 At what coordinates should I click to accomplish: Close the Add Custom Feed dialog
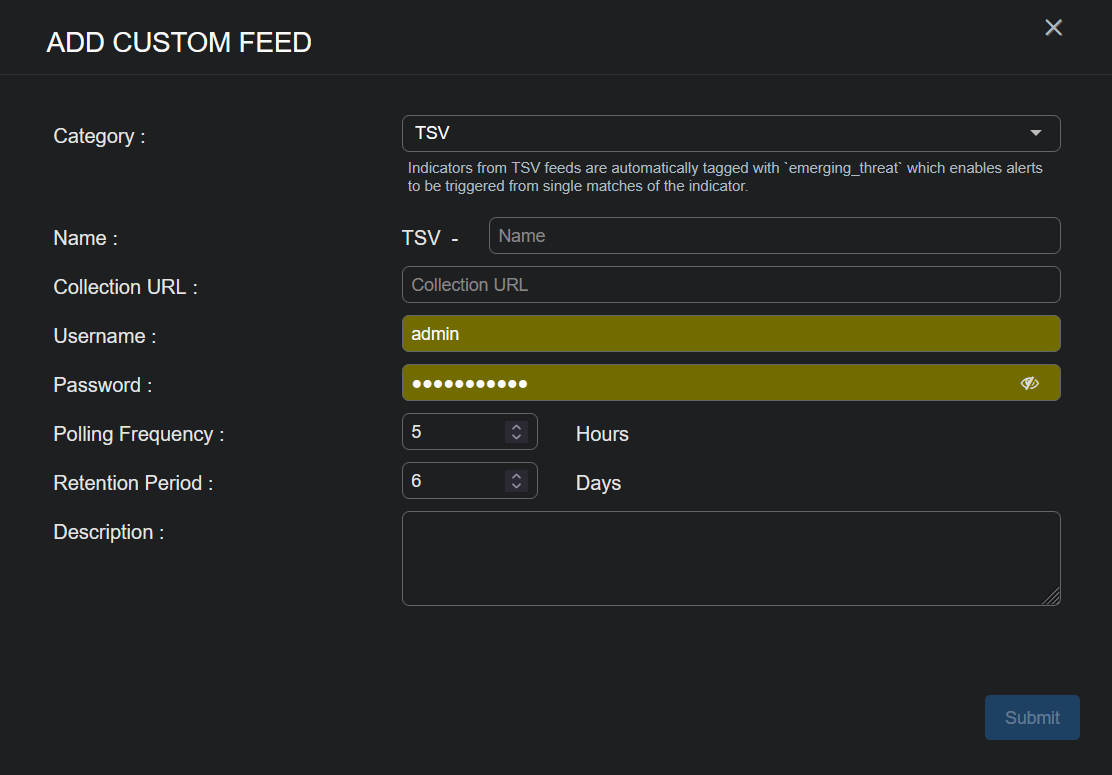click(x=1053, y=28)
